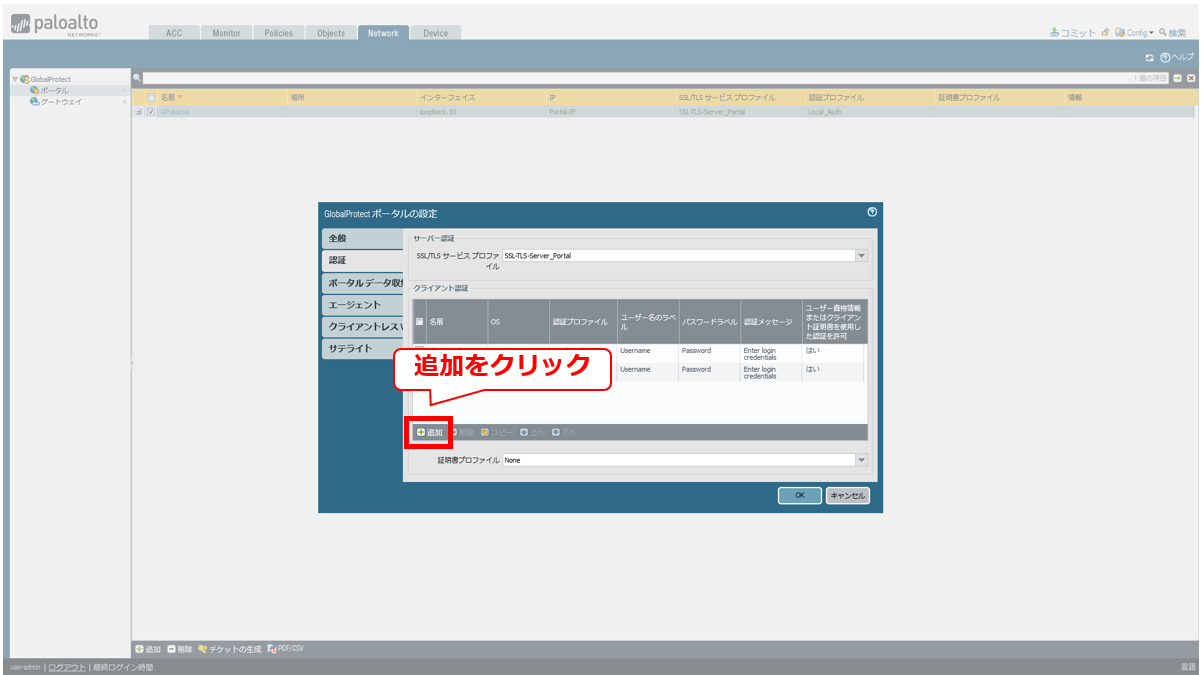Click the commit (コミット) icon in top bar
1201x675 pixels.
point(1055,33)
